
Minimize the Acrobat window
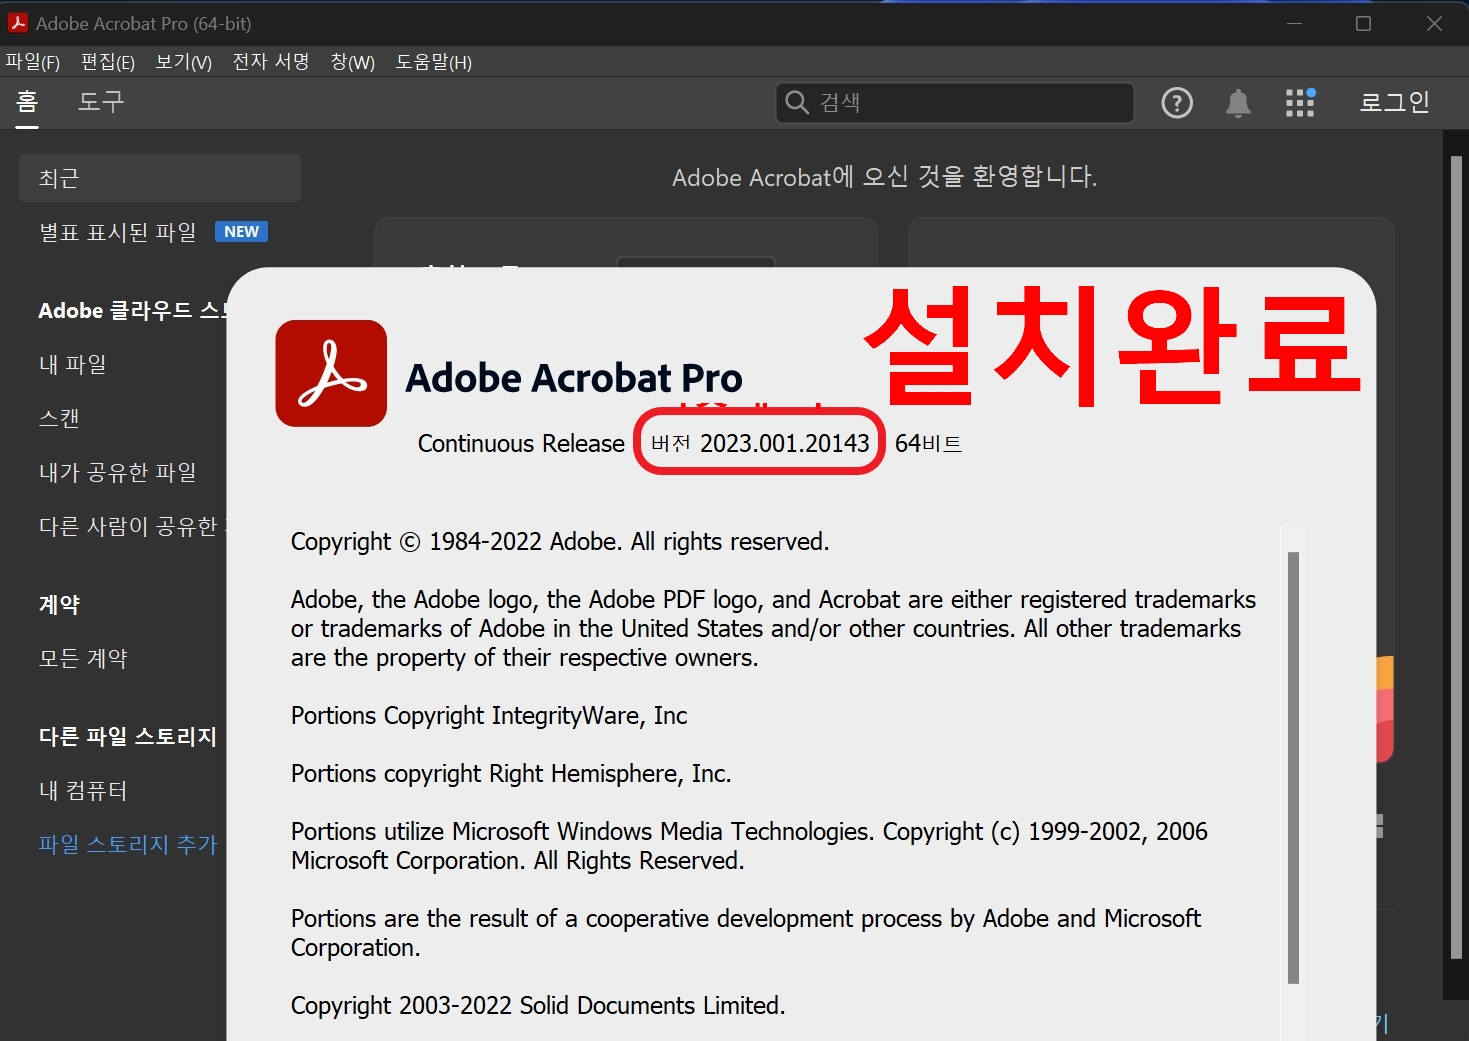(x=1294, y=23)
